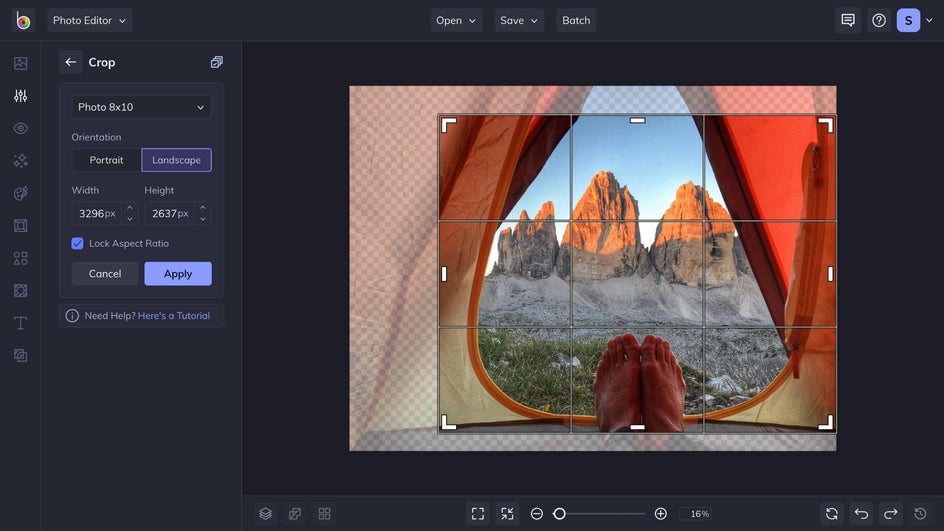Viewport: 944px width, 531px height.
Task: Decrease crop Width with down arrow
Action: click(129, 219)
